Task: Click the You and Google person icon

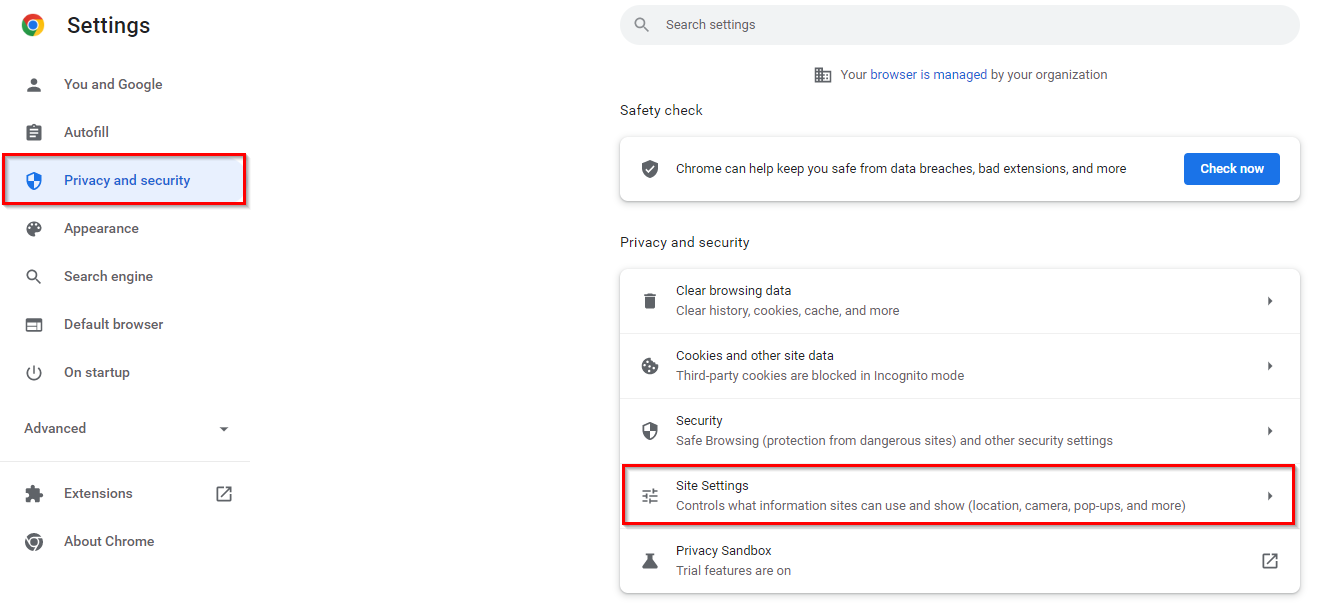Action: pyautogui.click(x=34, y=85)
